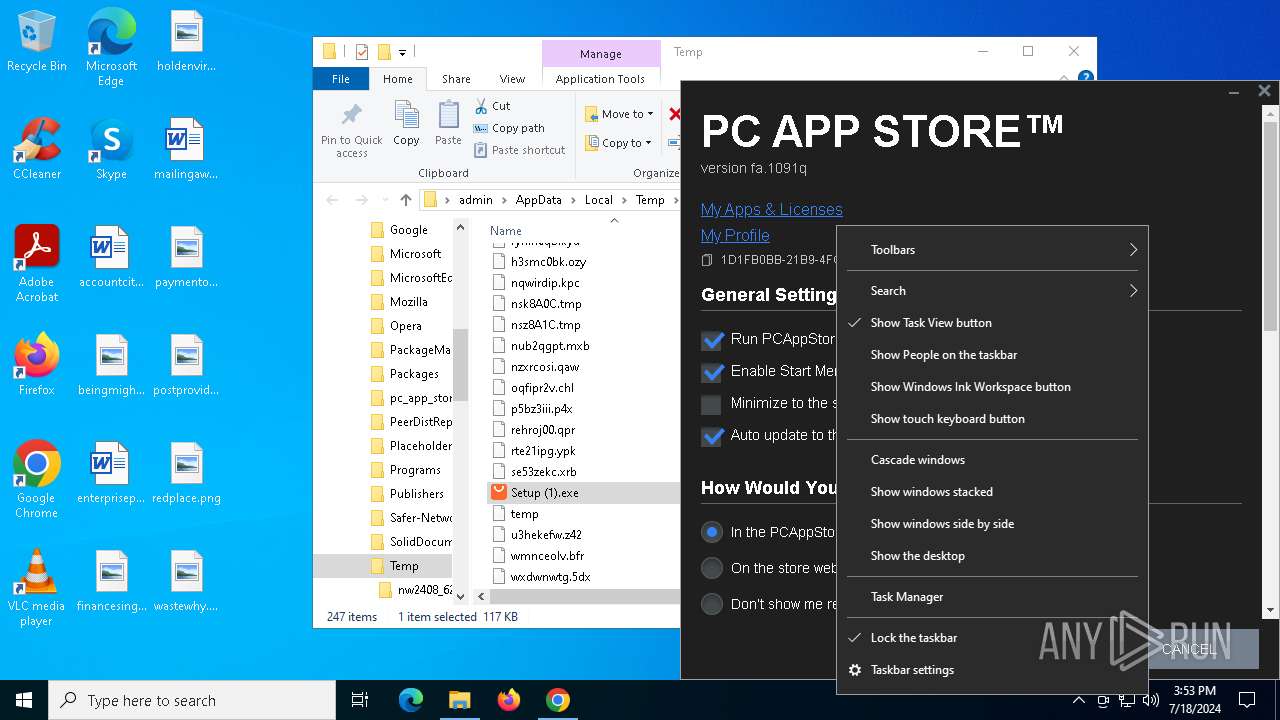The image size is (1280, 720).
Task: Open the My Profile link
Action: (735, 235)
